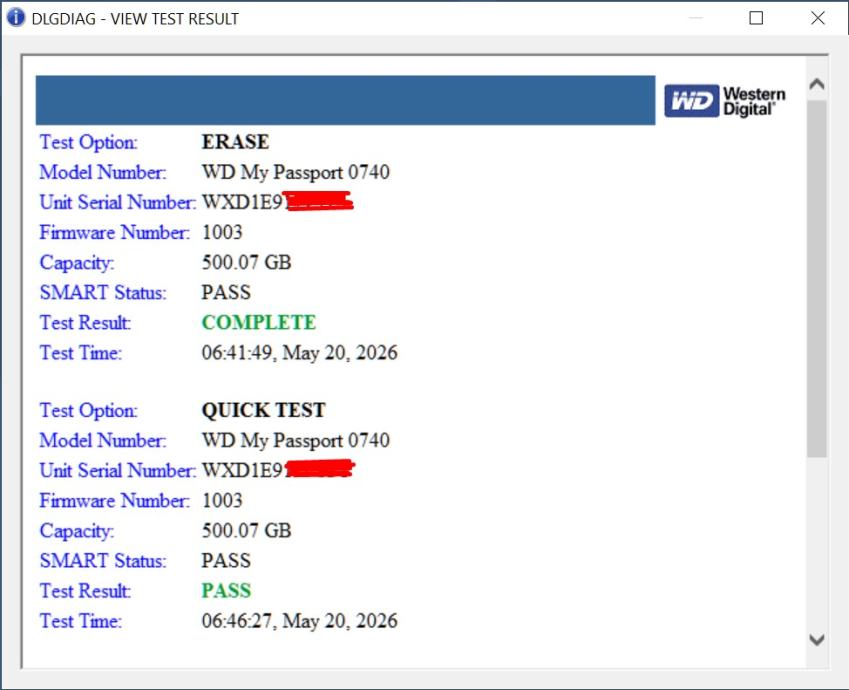Click QUICK TEST section firmware number 1003

222,500
